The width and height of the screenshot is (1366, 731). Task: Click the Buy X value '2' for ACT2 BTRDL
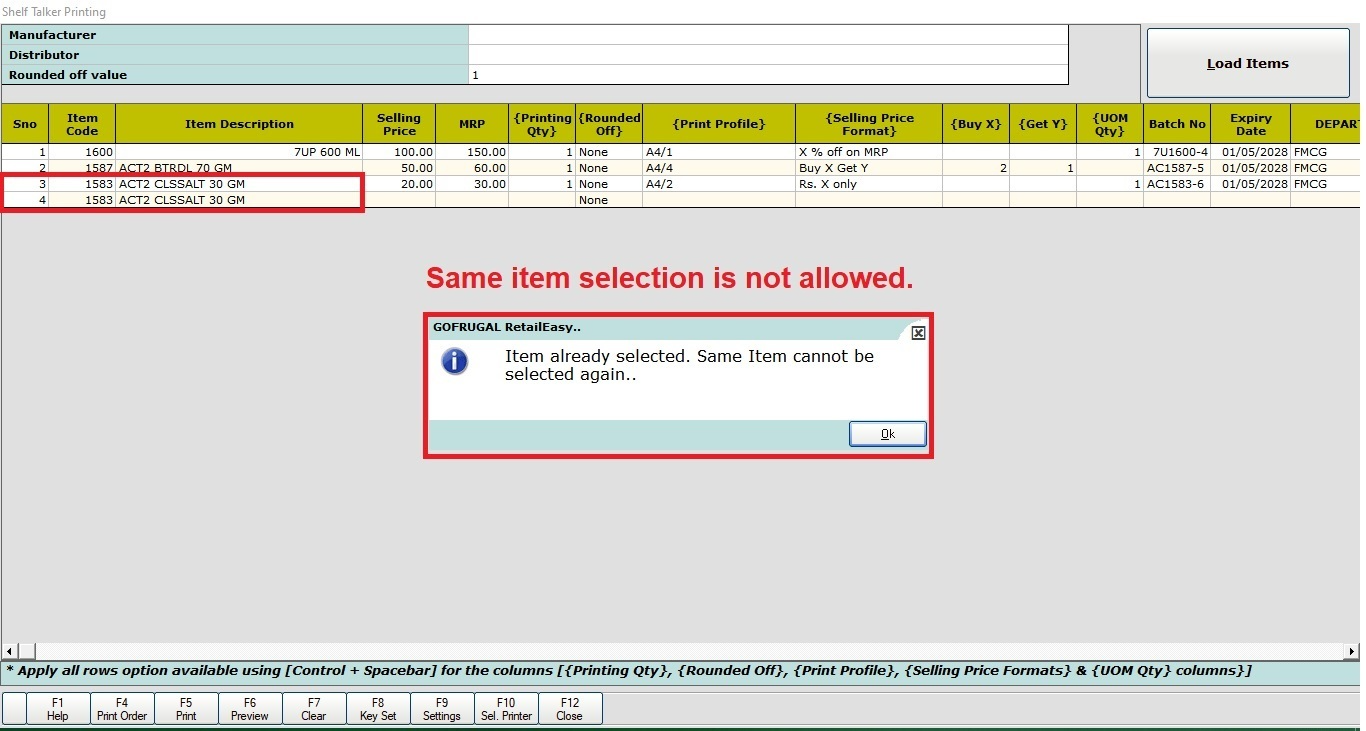(976, 168)
